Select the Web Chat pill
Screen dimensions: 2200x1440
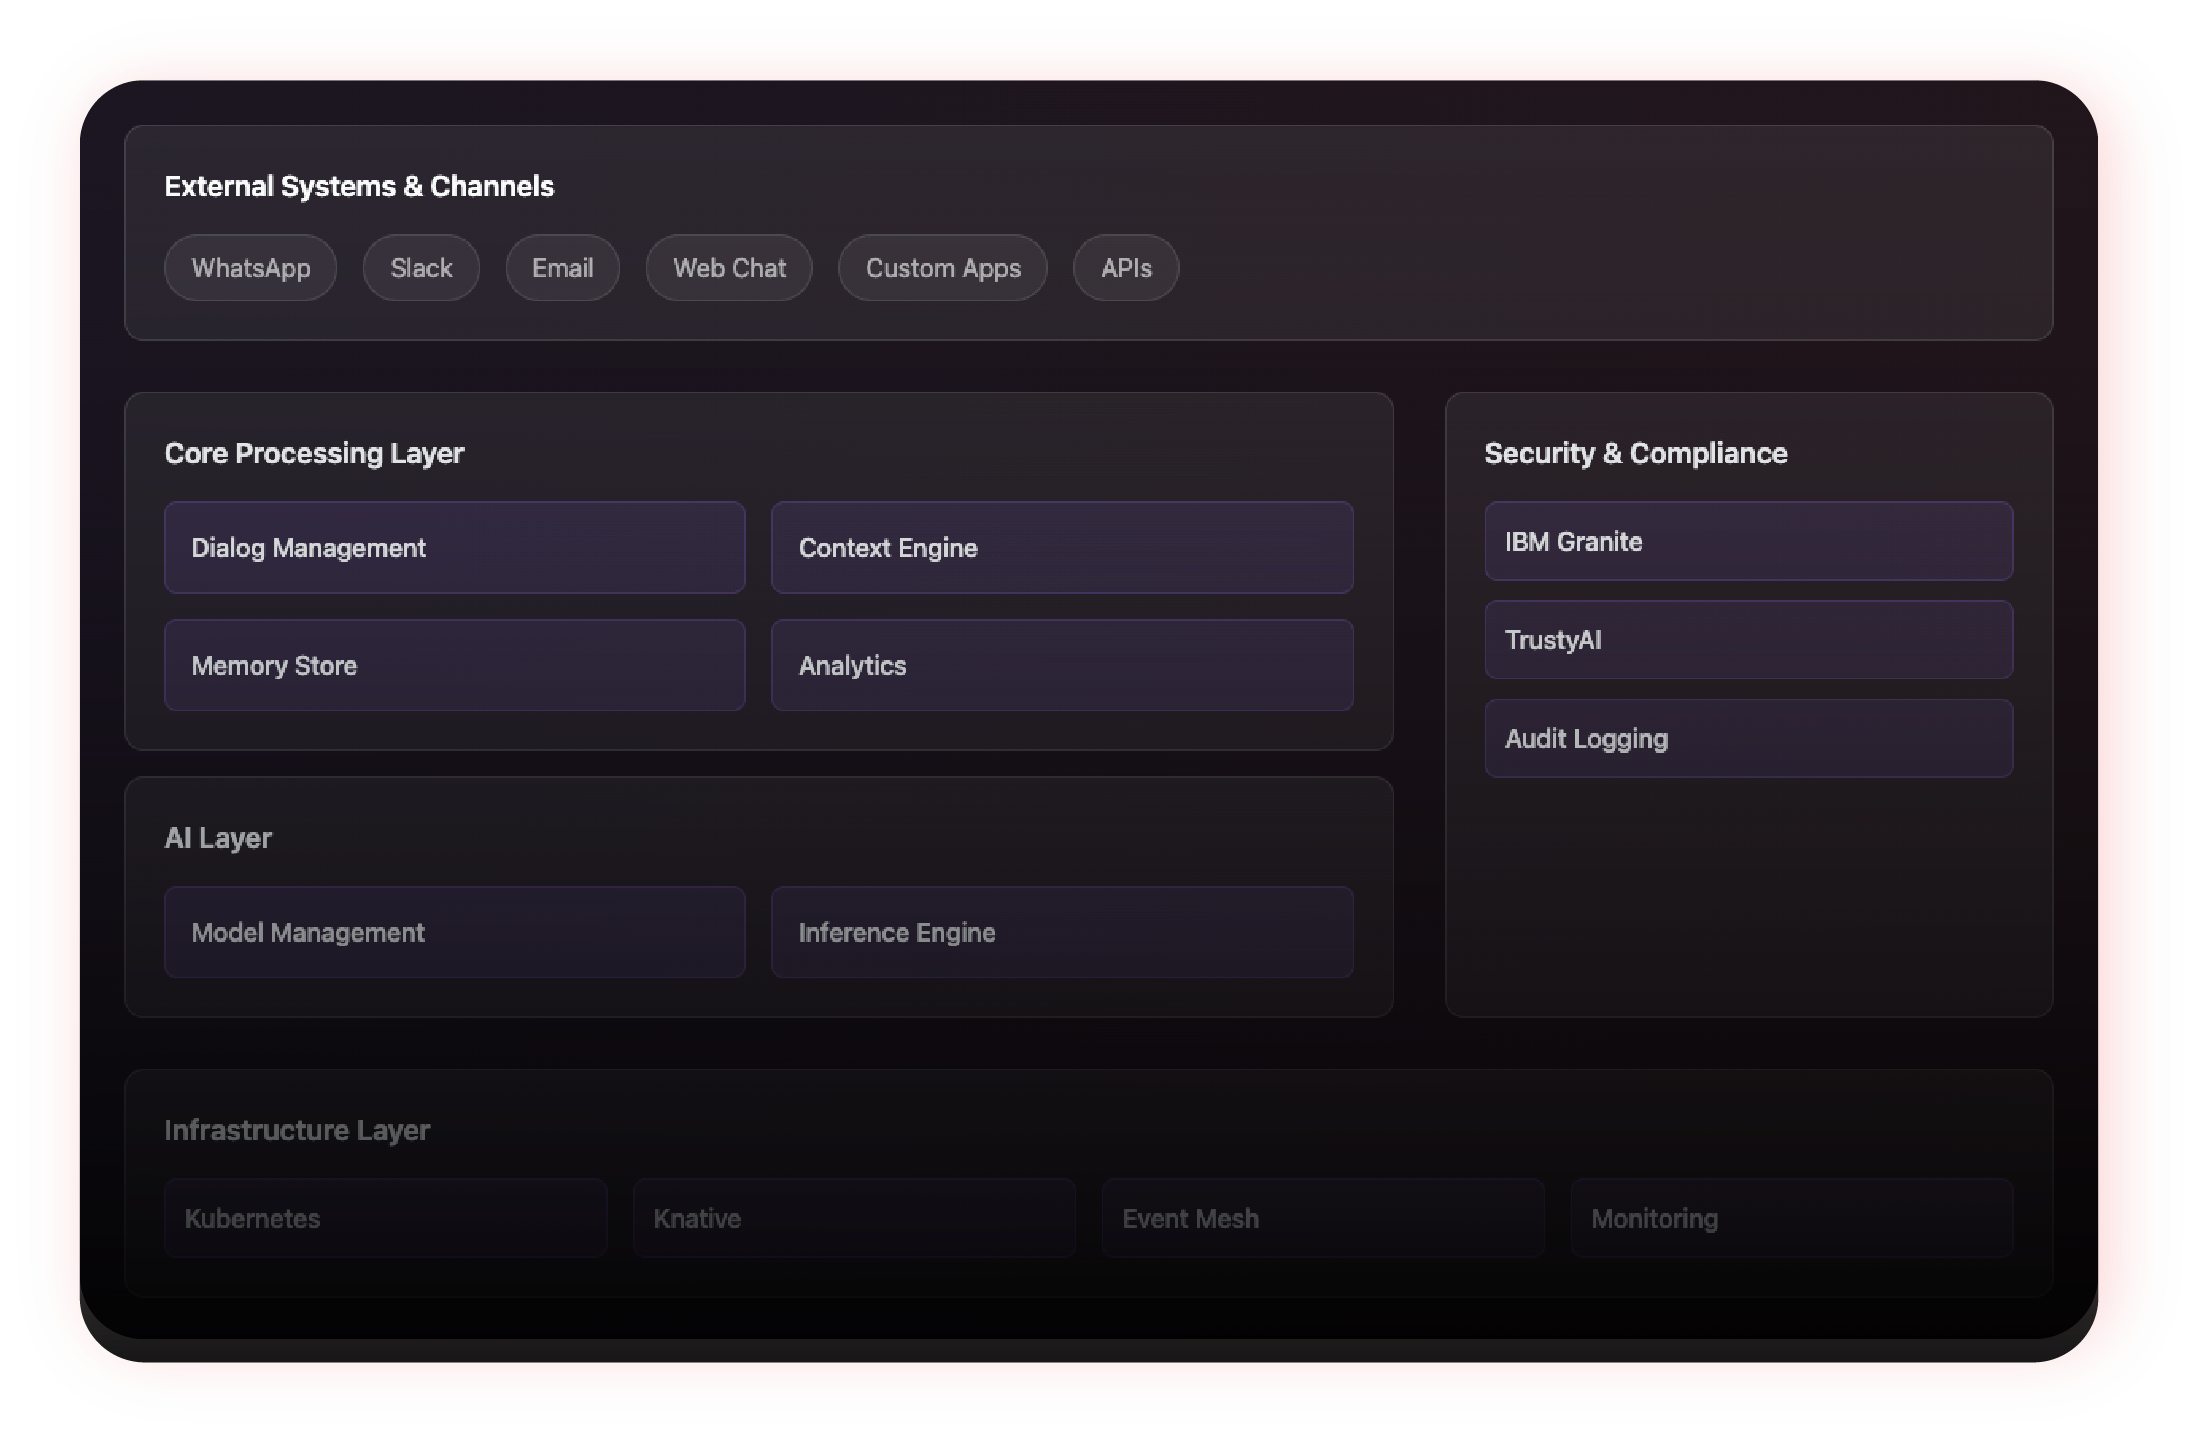click(x=729, y=268)
